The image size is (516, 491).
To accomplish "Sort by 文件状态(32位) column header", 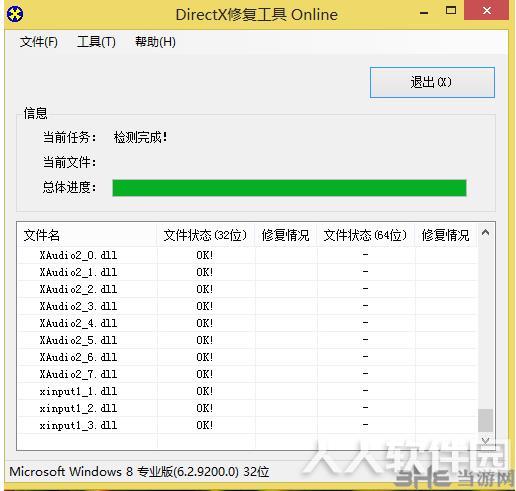I will tap(205, 235).
